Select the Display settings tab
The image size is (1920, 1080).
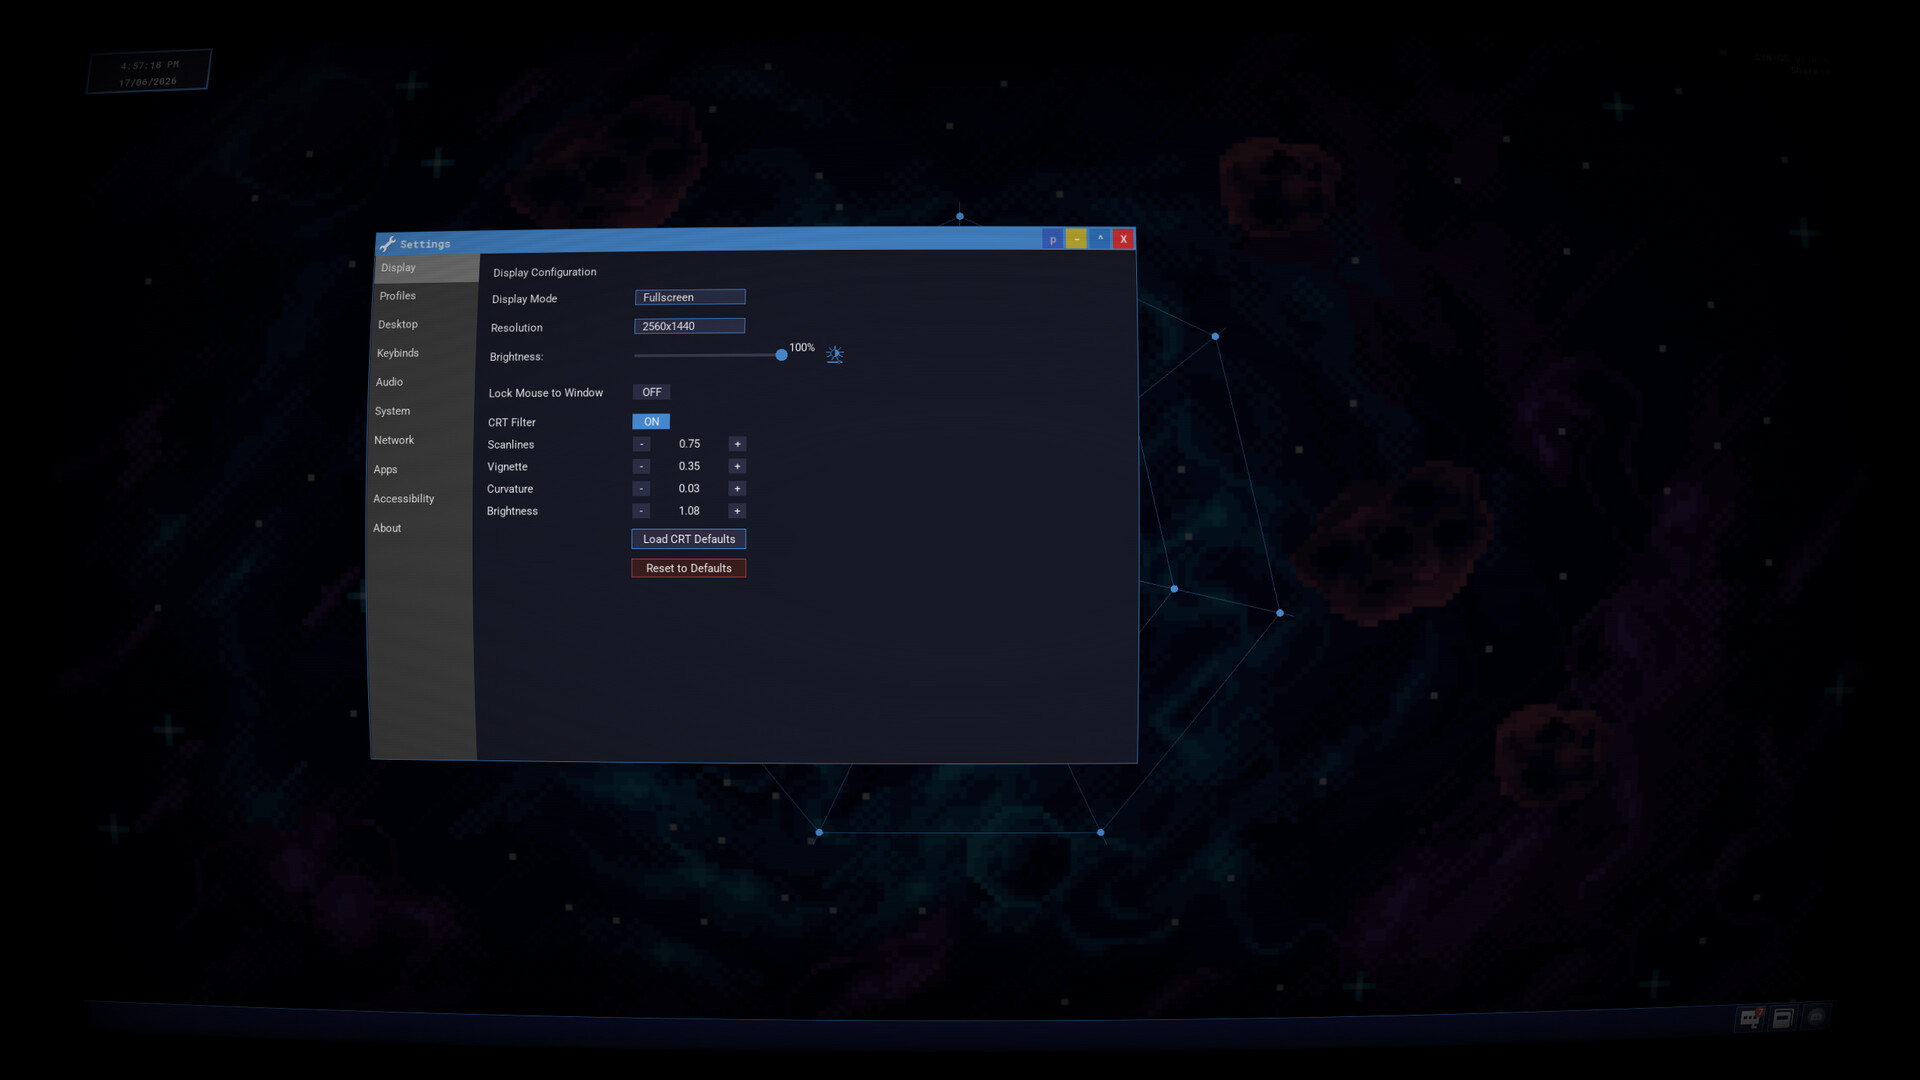pos(427,268)
